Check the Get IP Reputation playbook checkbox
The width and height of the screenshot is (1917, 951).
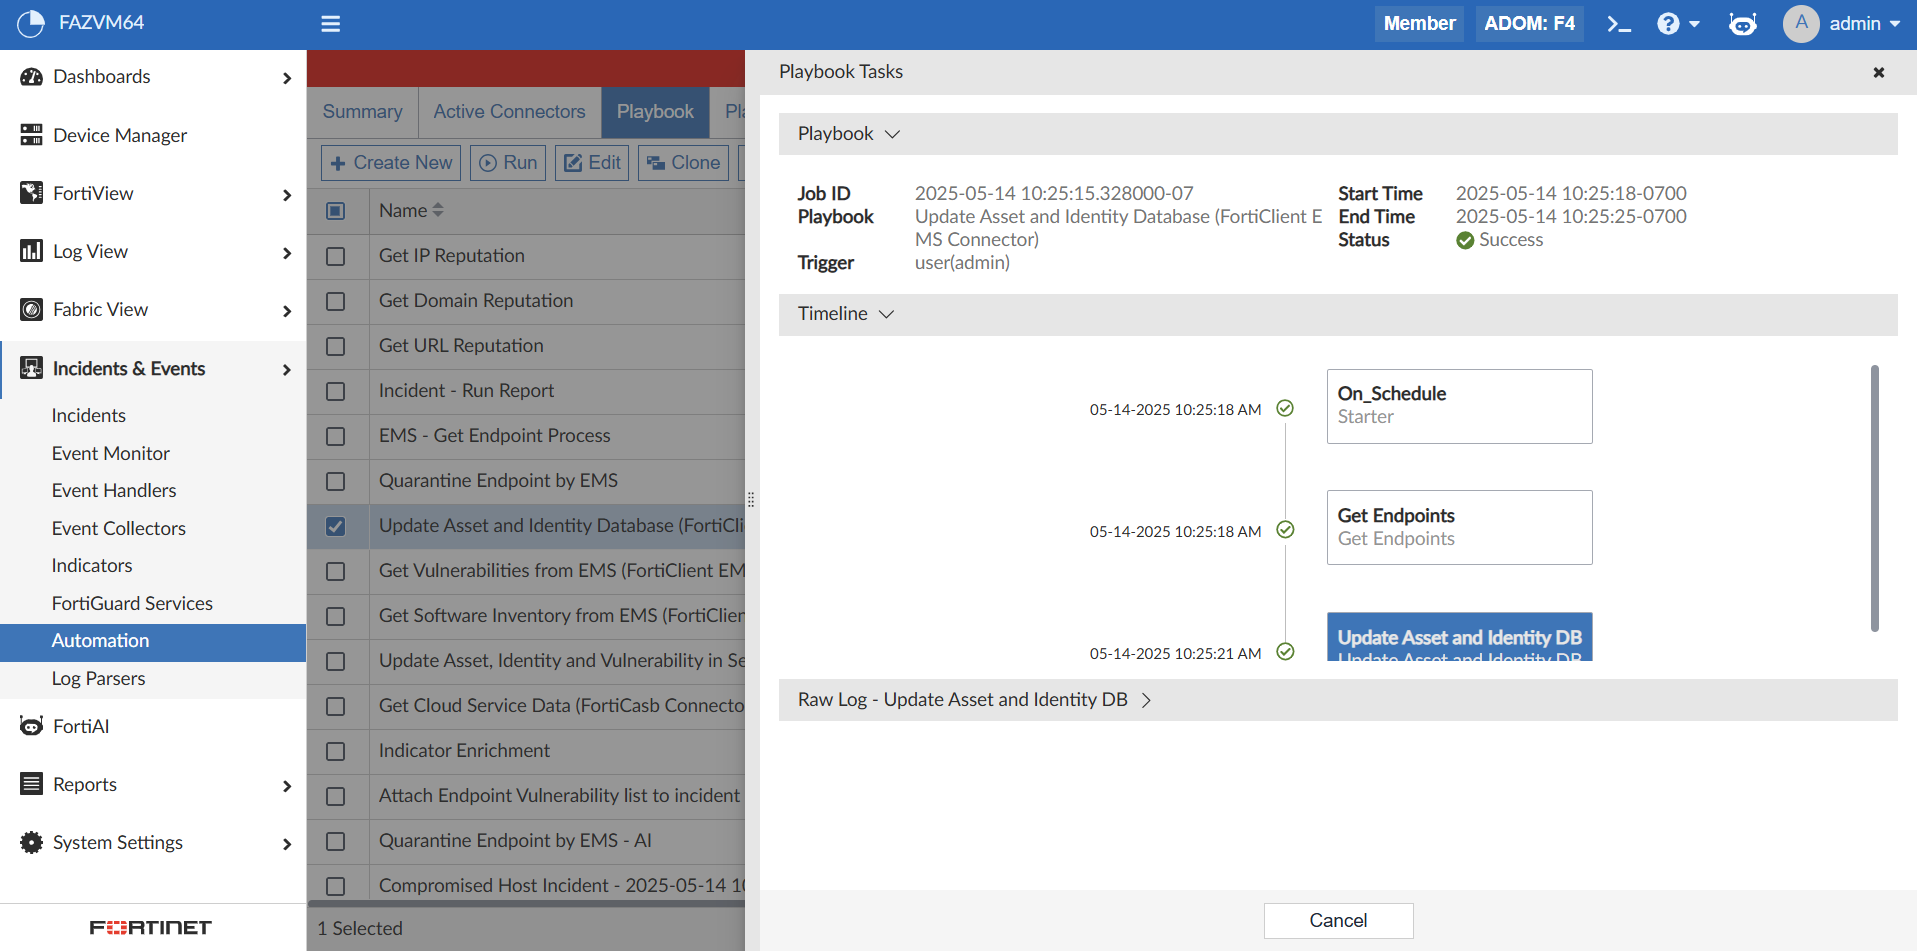(x=337, y=256)
